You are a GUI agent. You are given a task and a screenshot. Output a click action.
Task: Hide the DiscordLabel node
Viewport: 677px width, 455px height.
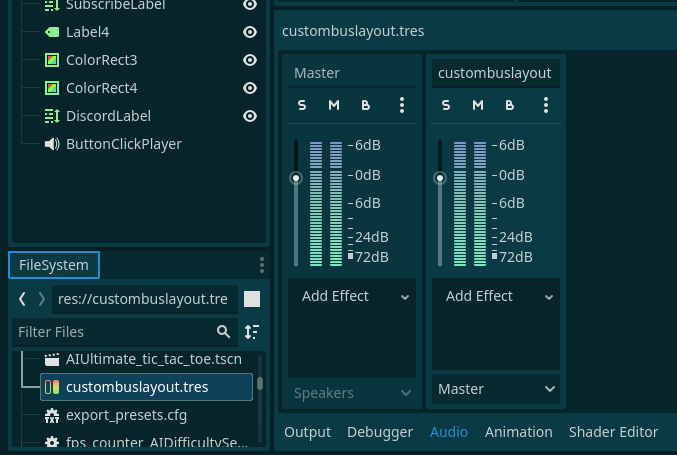click(x=250, y=116)
